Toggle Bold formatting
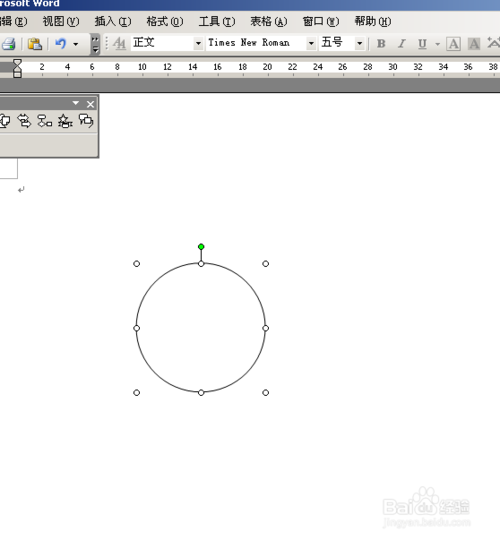Image resolution: width=500 pixels, height=540 pixels. (381, 44)
